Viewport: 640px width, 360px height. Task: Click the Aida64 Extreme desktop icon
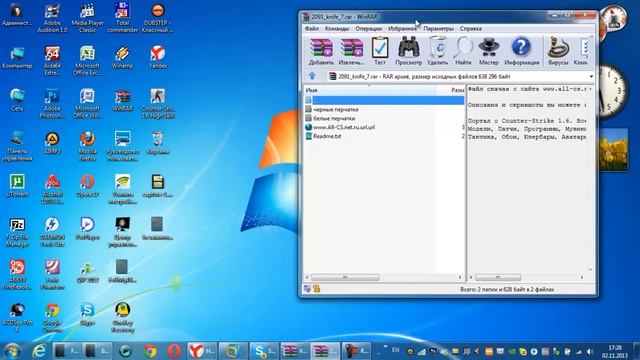pyautogui.click(x=52, y=61)
